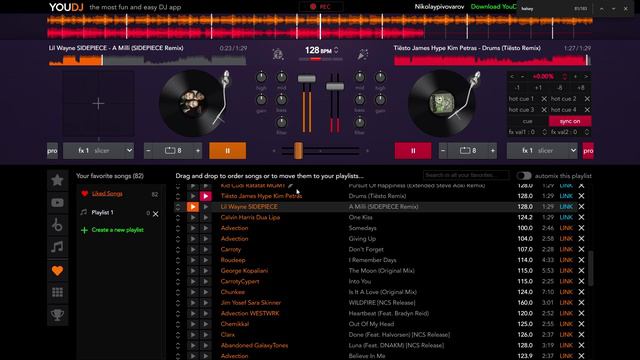Load Roudeep track onto the left deck
This screenshot has width=640, height=360.
[193, 260]
